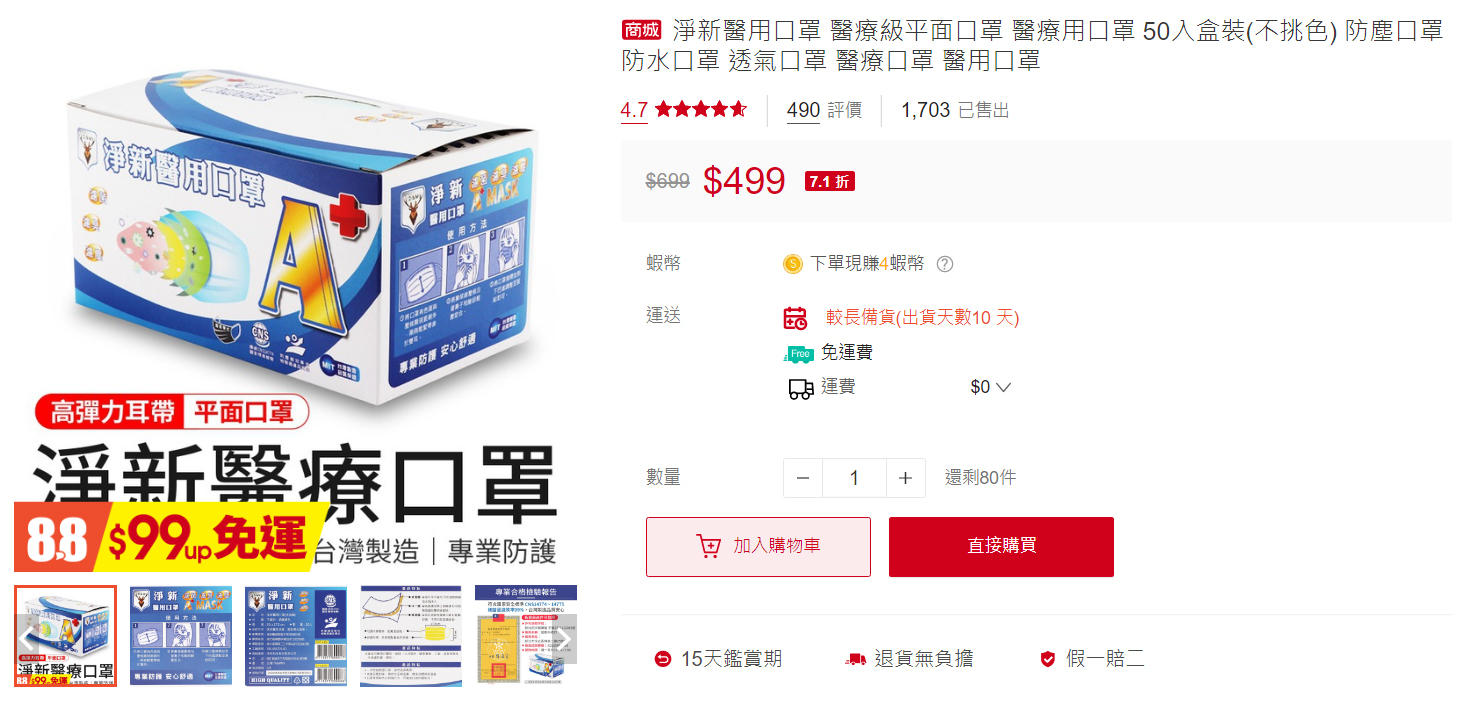The image size is (1482, 703).
Task: Click the calendar icon for 較長備貨
Action: pos(795,318)
